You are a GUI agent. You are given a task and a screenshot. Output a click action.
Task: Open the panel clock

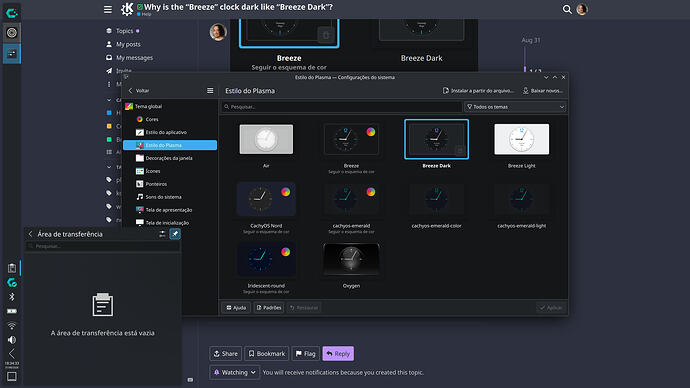pos(12,365)
